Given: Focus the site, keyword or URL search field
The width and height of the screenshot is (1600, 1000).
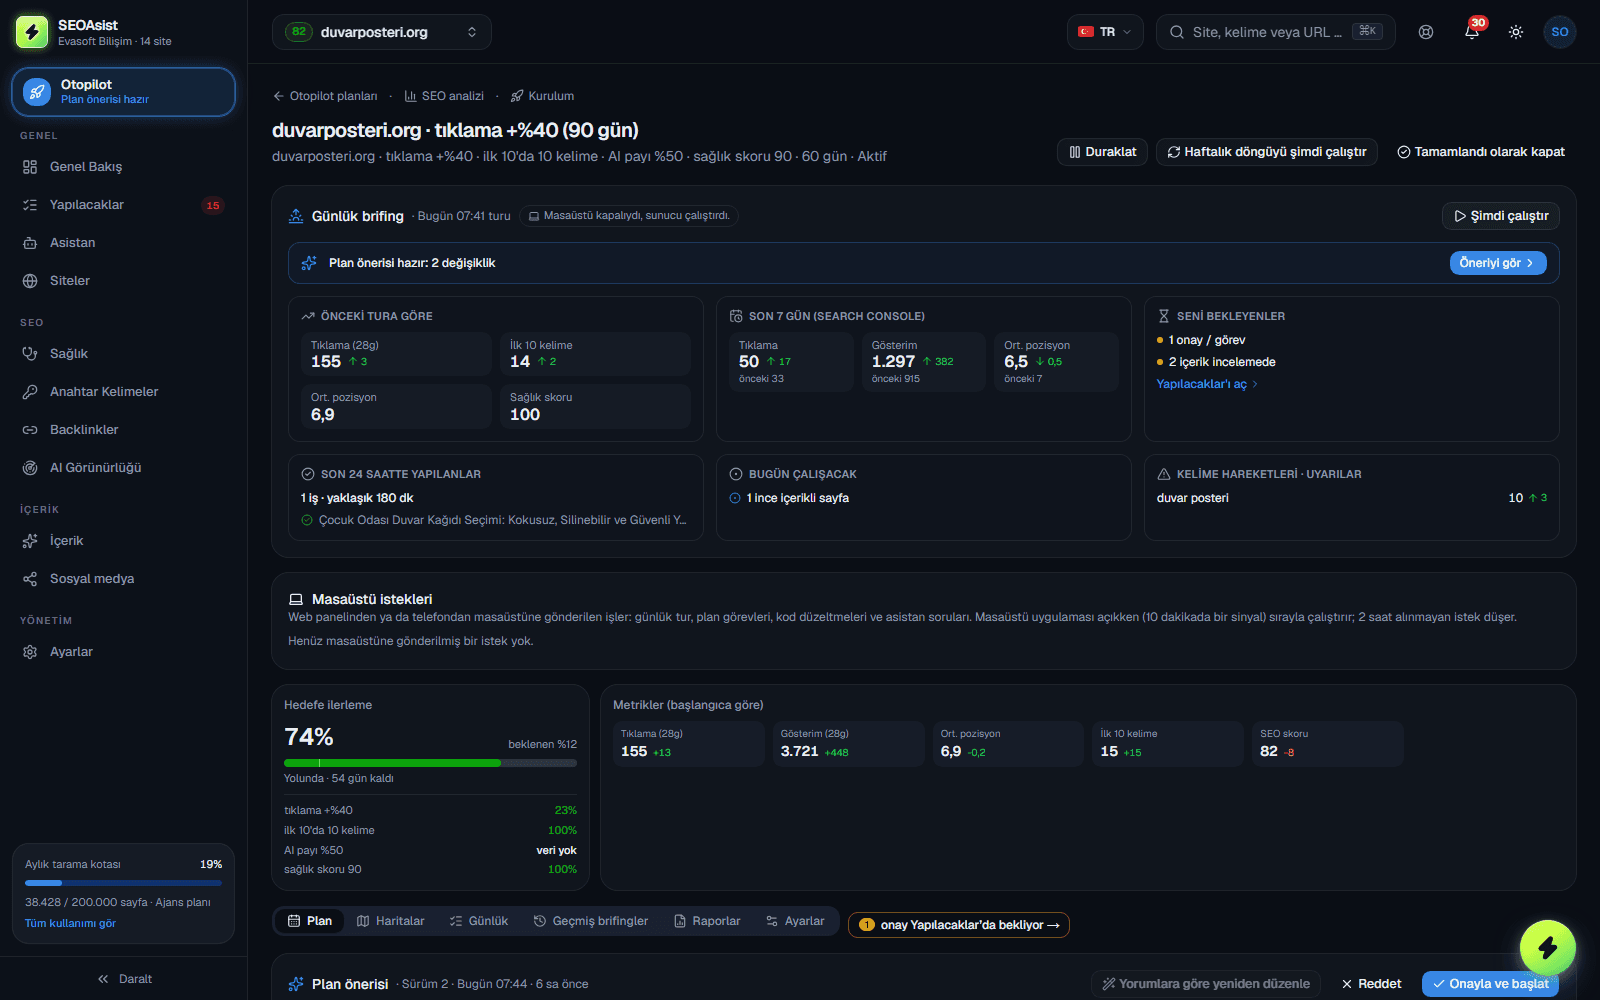Looking at the screenshot, I should point(1275,32).
